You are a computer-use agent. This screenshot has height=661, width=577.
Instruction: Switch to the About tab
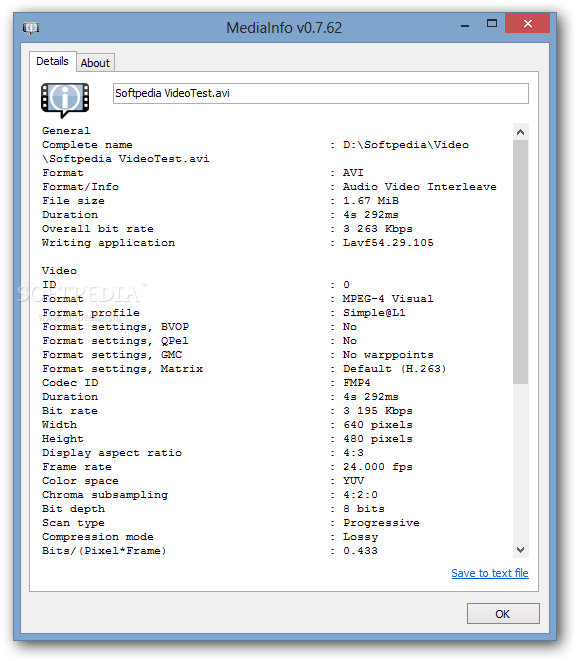(95, 63)
